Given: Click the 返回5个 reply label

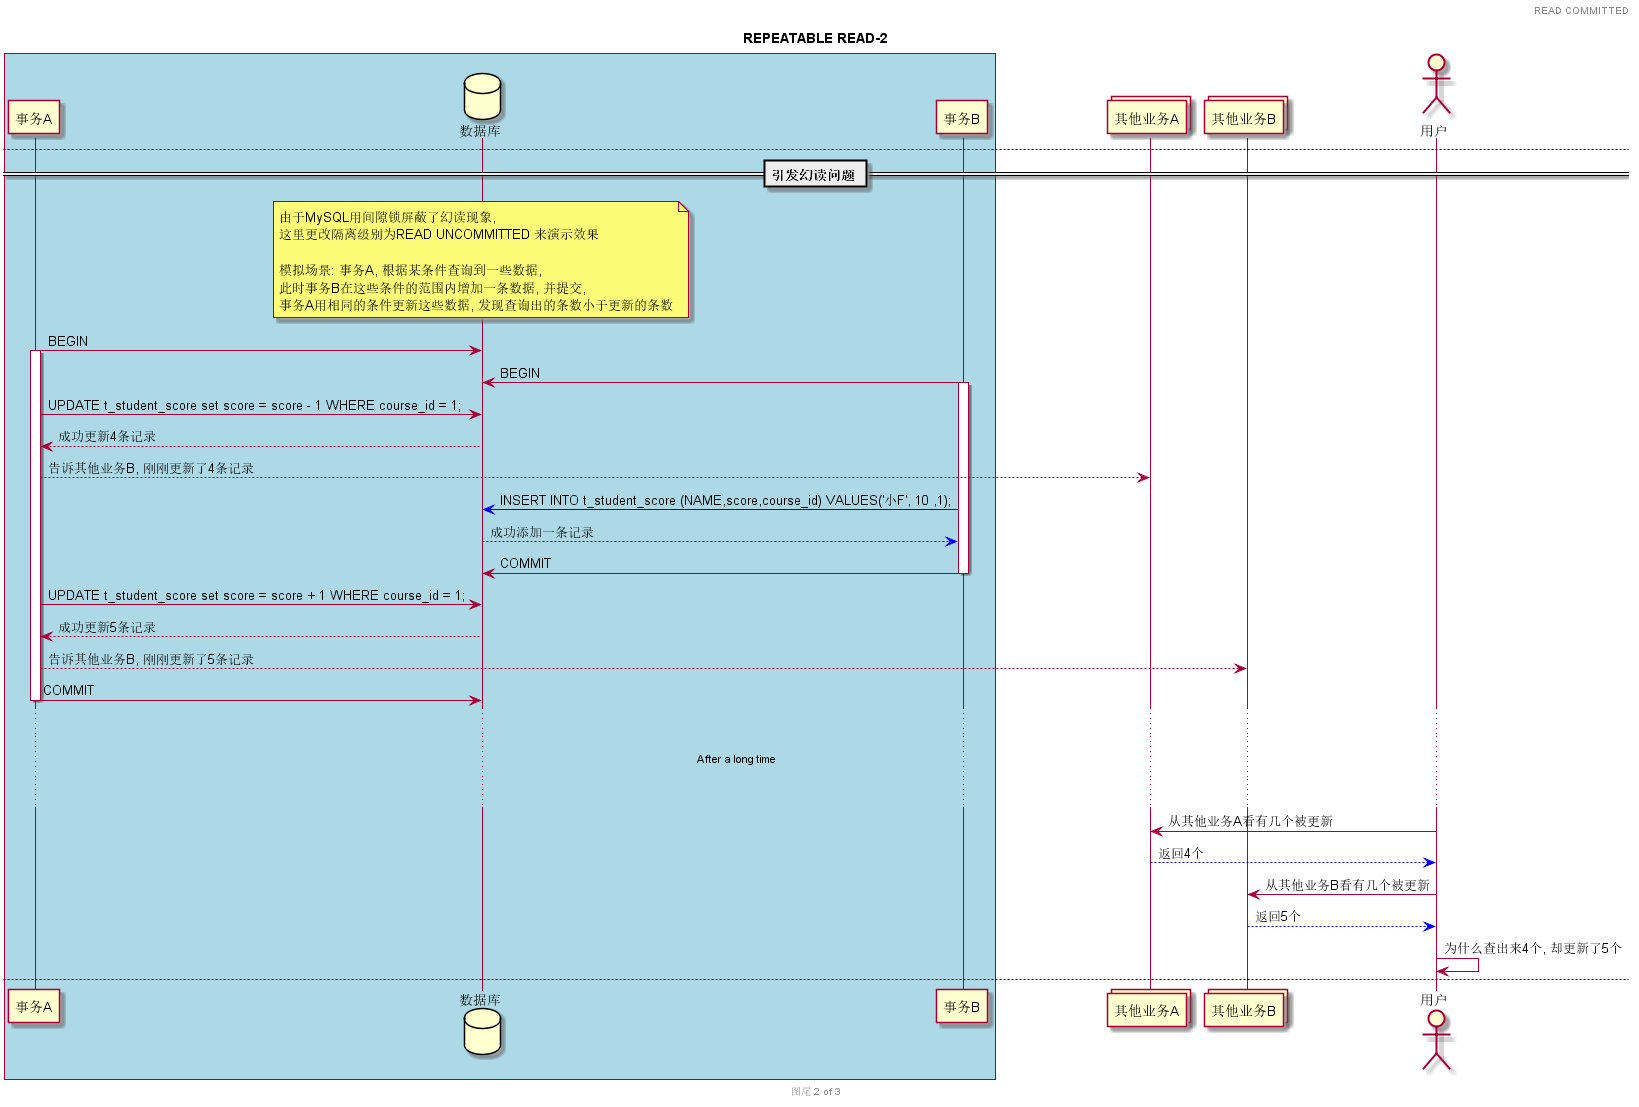Looking at the screenshot, I should click(1278, 916).
